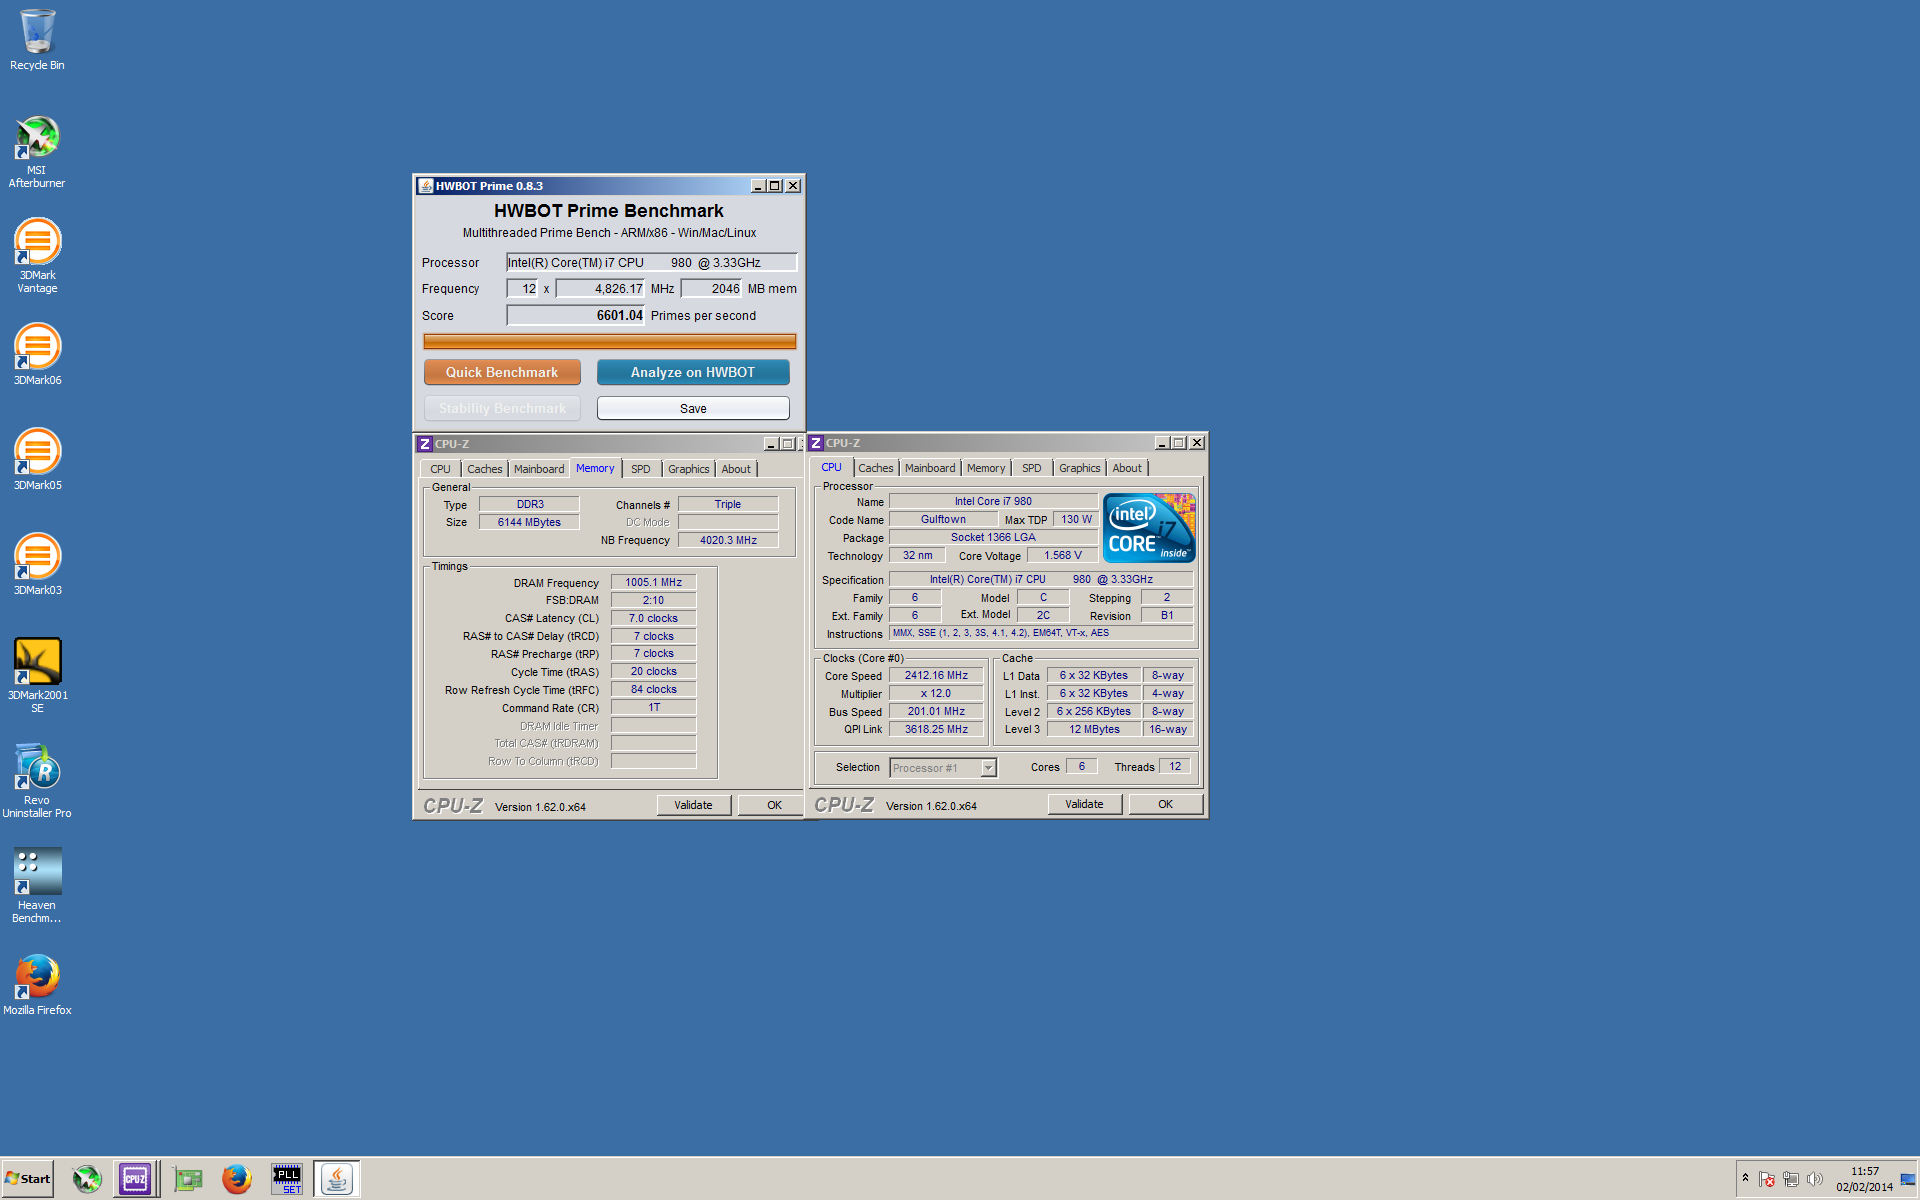Click the Firefox taskbar icon
1920x1200 pixels.
click(236, 1179)
